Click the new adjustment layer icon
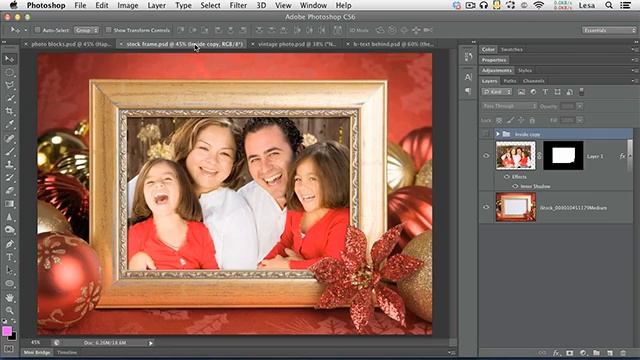Image resolution: width=640 pixels, height=360 pixels. 583,353
